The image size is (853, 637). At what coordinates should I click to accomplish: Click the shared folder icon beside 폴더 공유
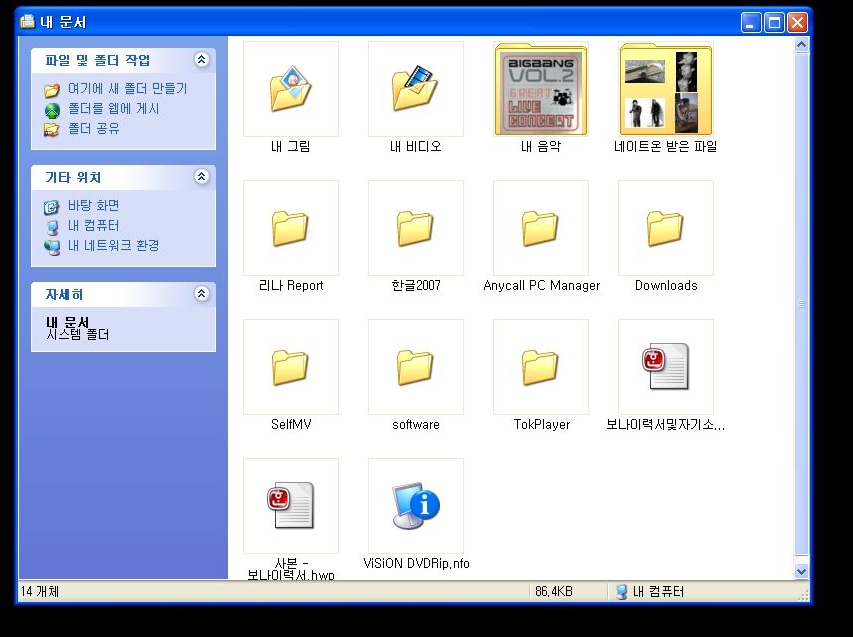(x=52, y=129)
